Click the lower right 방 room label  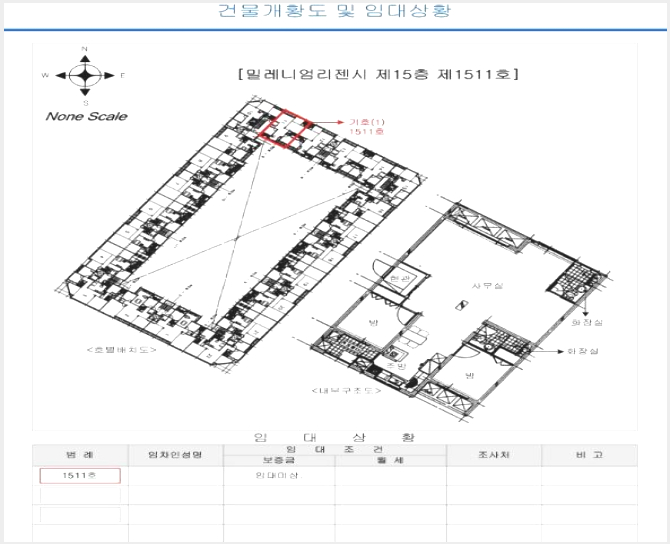point(469,375)
